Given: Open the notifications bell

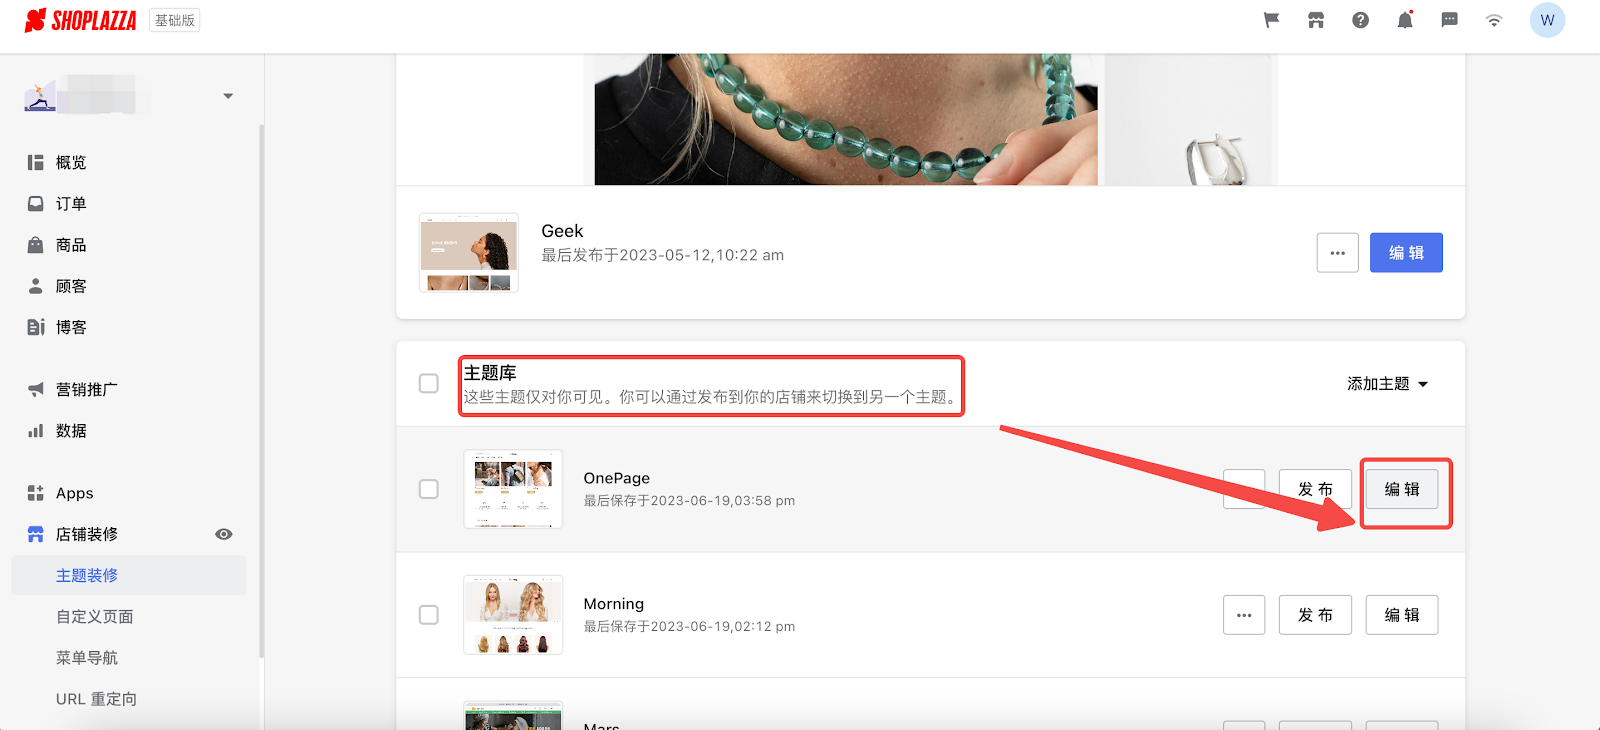Looking at the screenshot, I should pyautogui.click(x=1405, y=20).
